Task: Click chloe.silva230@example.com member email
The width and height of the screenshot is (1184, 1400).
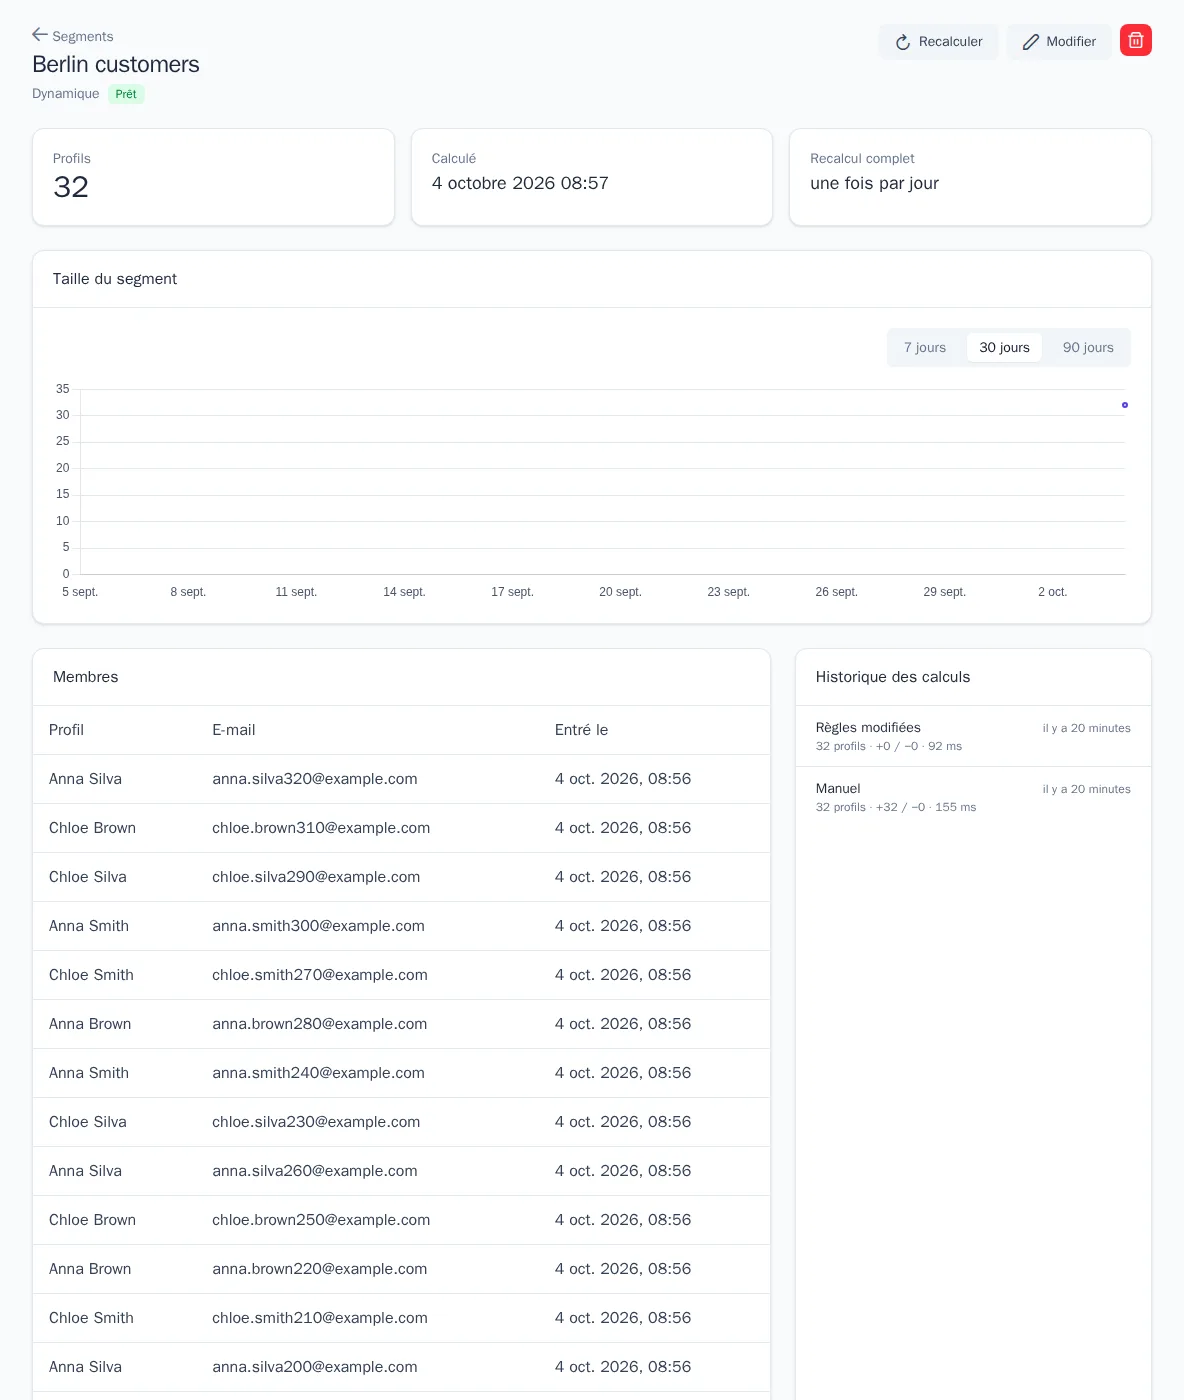Action: [316, 1122]
